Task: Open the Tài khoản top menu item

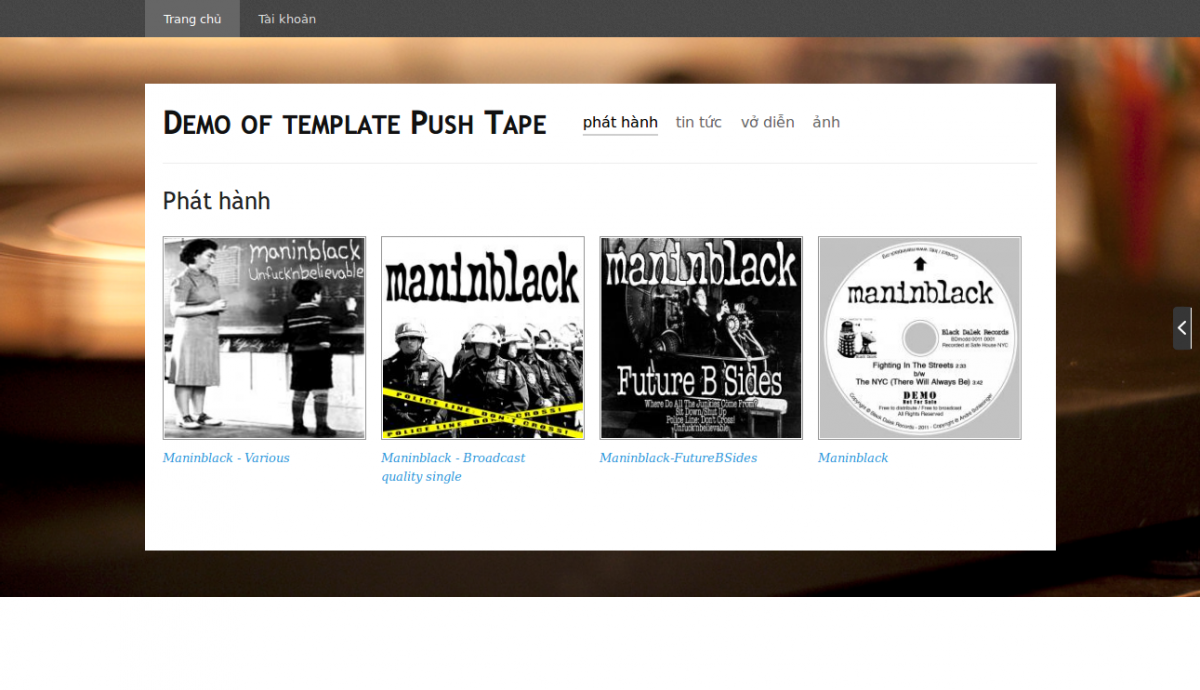Action: (x=287, y=19)
